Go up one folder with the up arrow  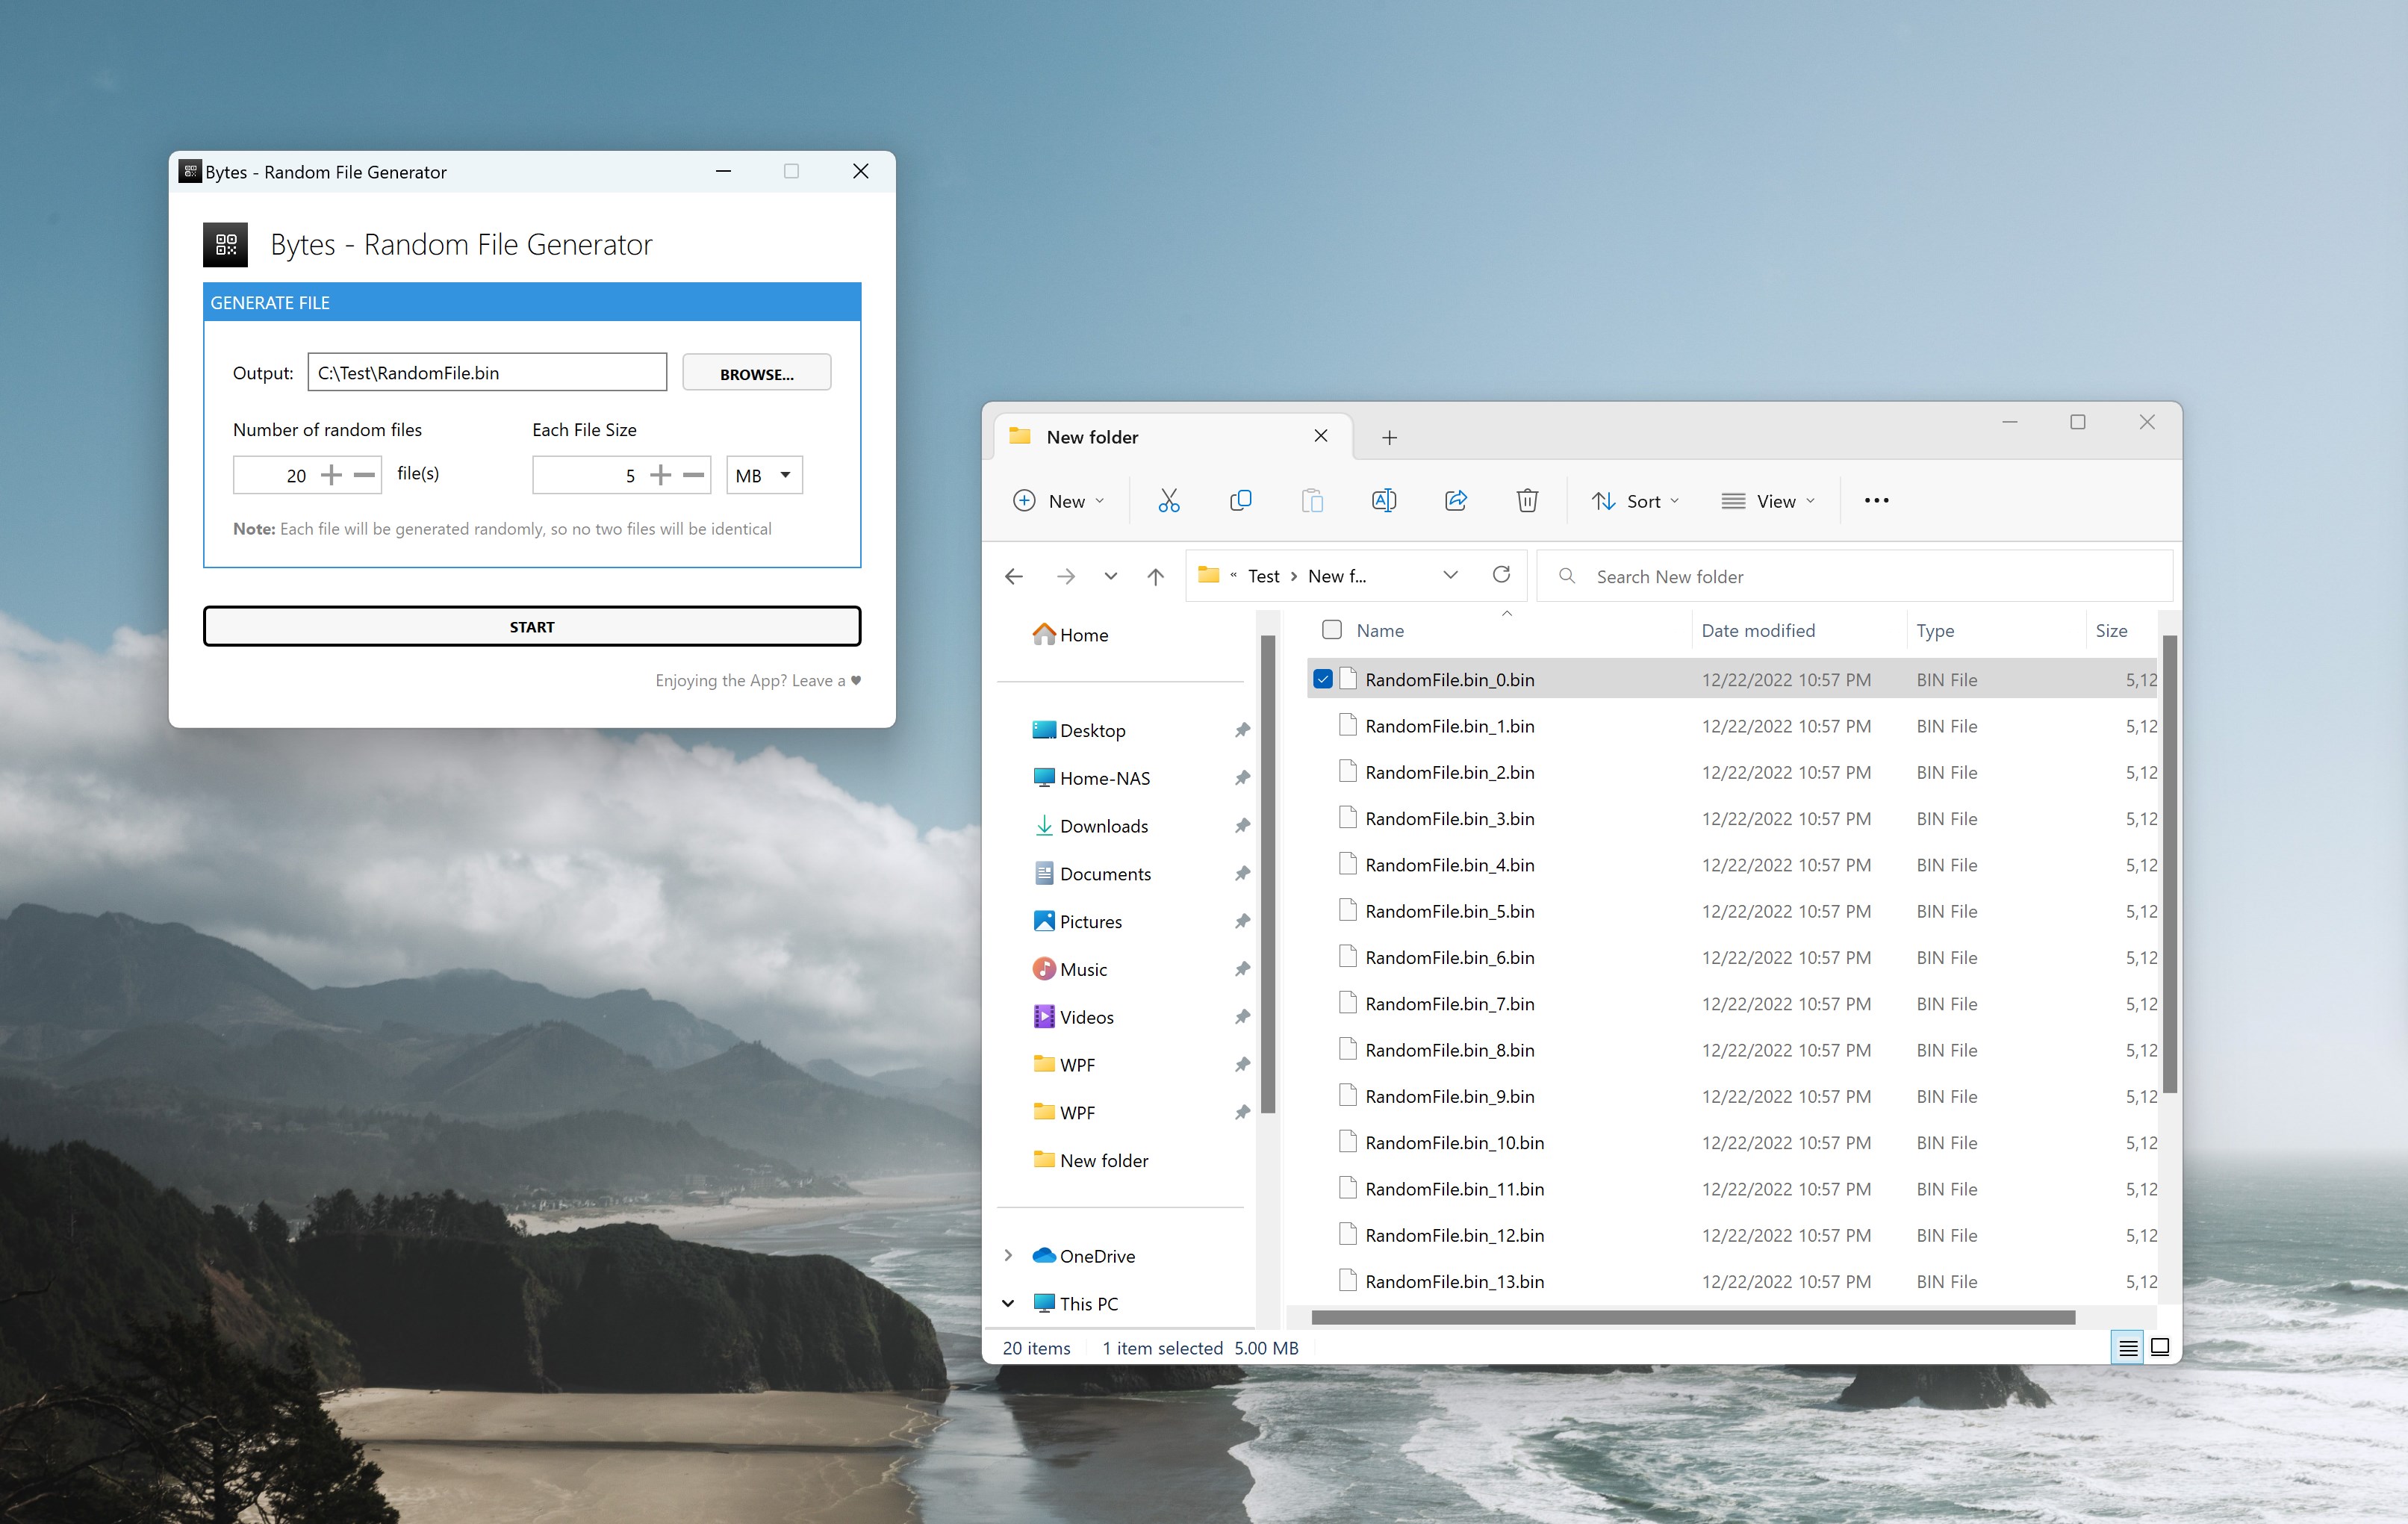click(x=1155, y=577)
